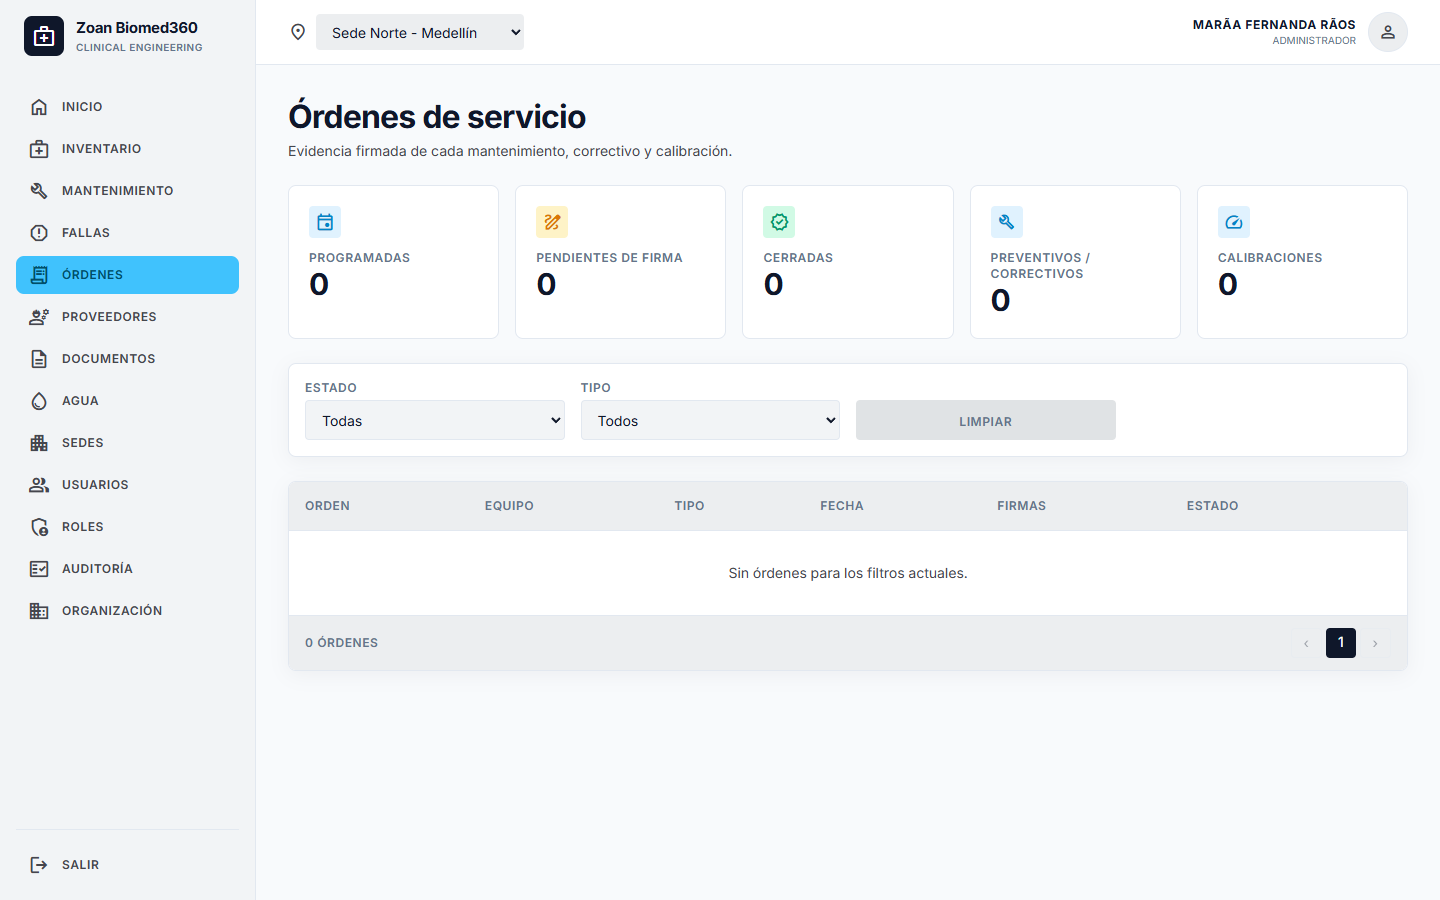Viewport: 1440px width, 900px height.
Task: Click the 'Órdenes de servicio' page heading
Action: 437,117
